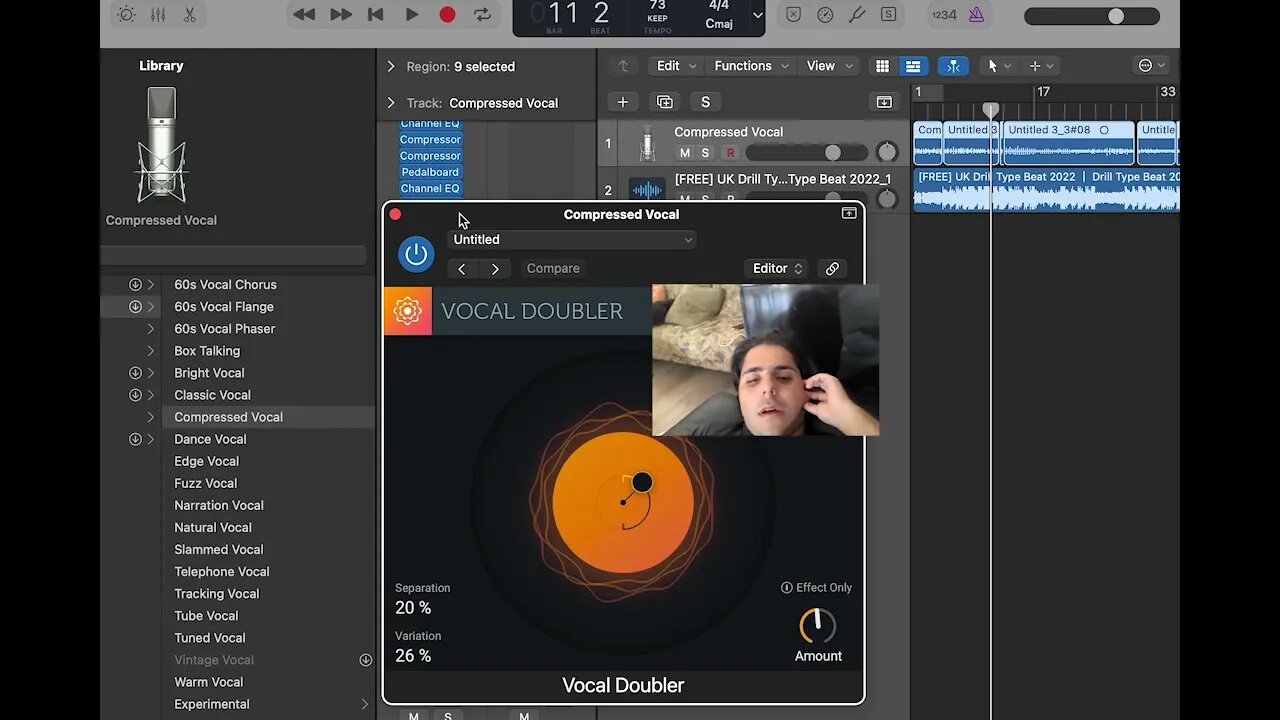The width and height of the screenshot is (1280, 720).
Task: Go to previous plugin preset
Action: 461,269
